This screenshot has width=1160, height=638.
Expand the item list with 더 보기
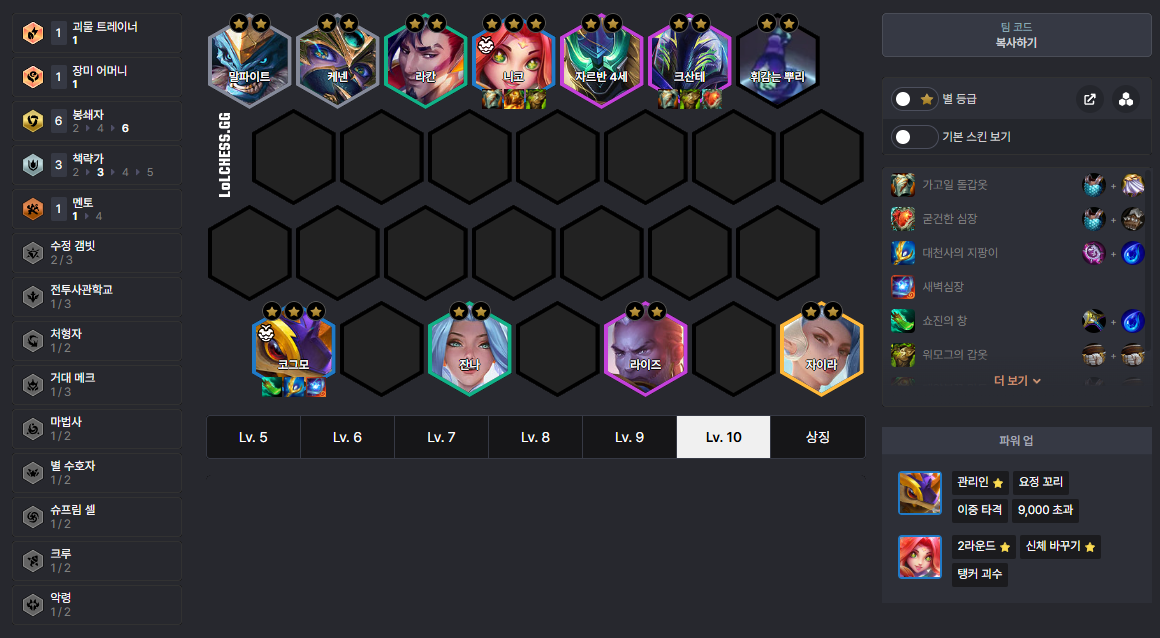(1017, 380)
